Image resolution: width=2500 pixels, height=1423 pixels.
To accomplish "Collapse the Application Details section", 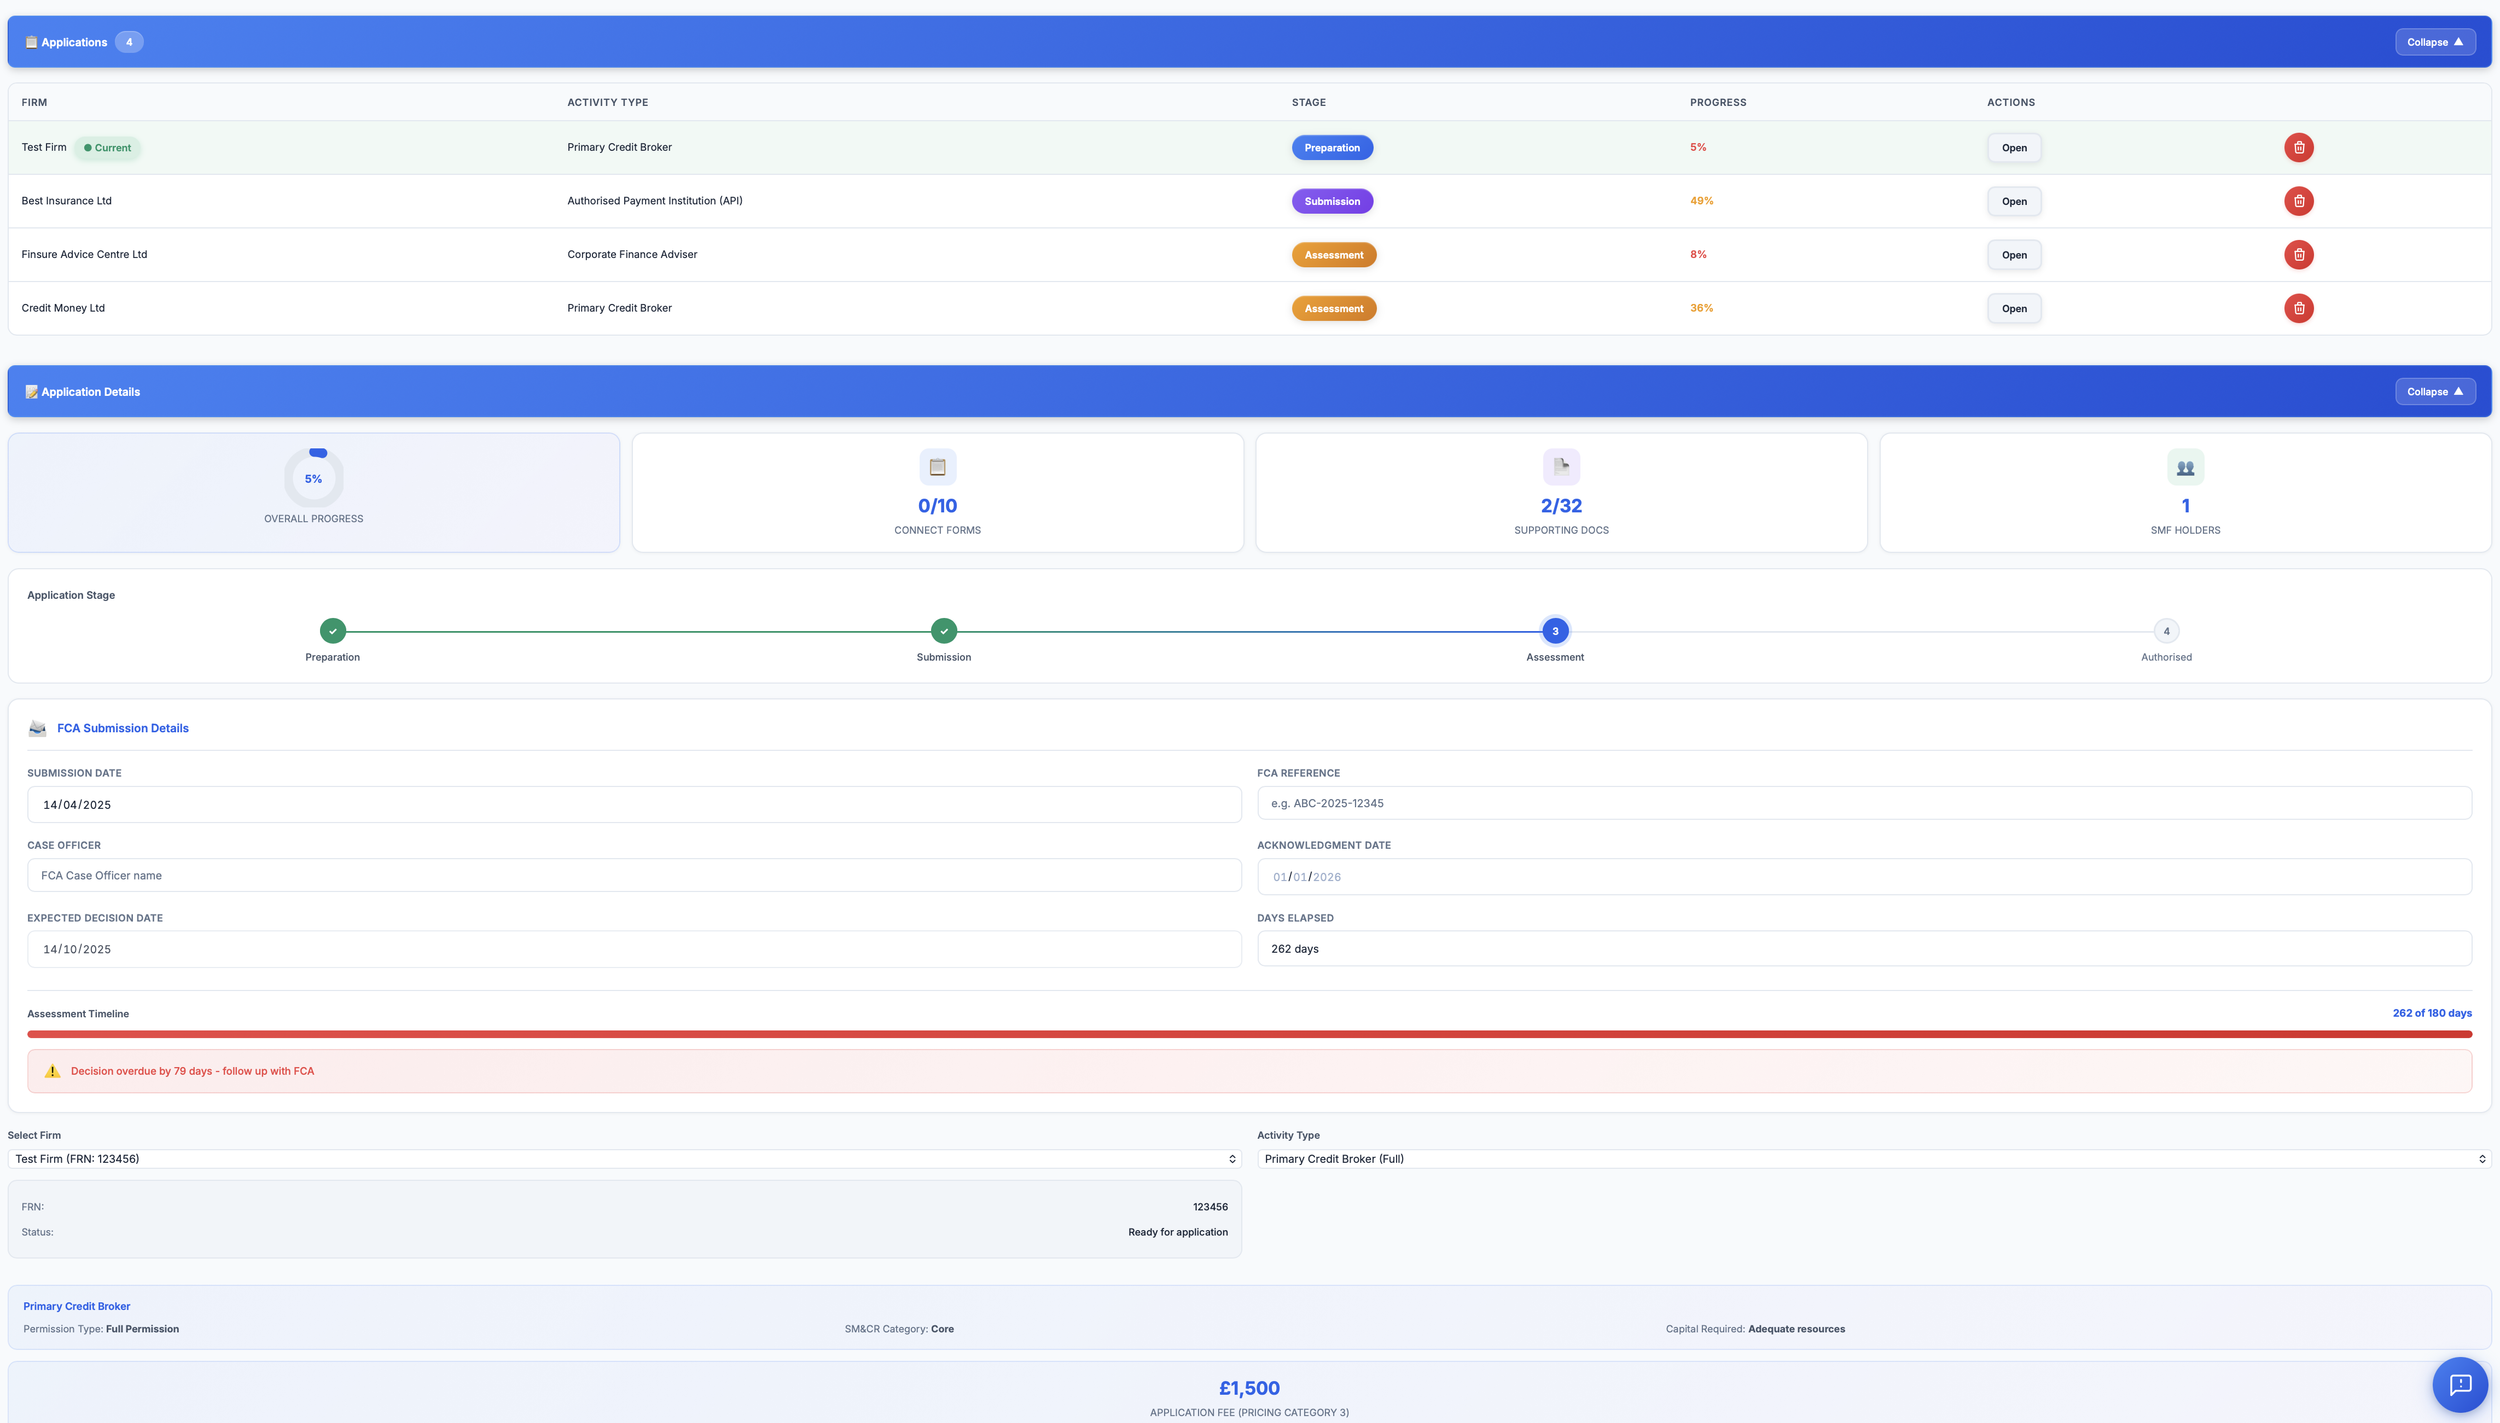I will click(2434, 392).
